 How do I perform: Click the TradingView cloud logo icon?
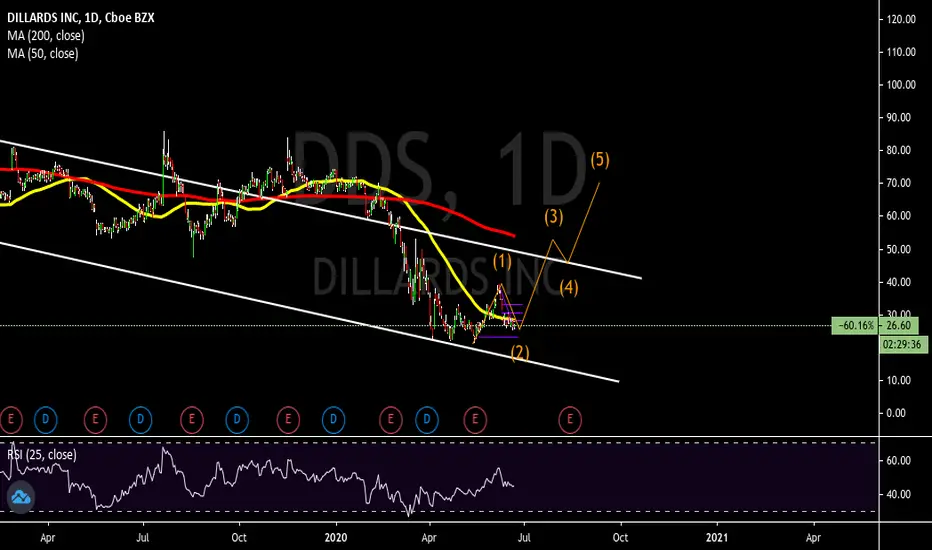pos(20,496)
